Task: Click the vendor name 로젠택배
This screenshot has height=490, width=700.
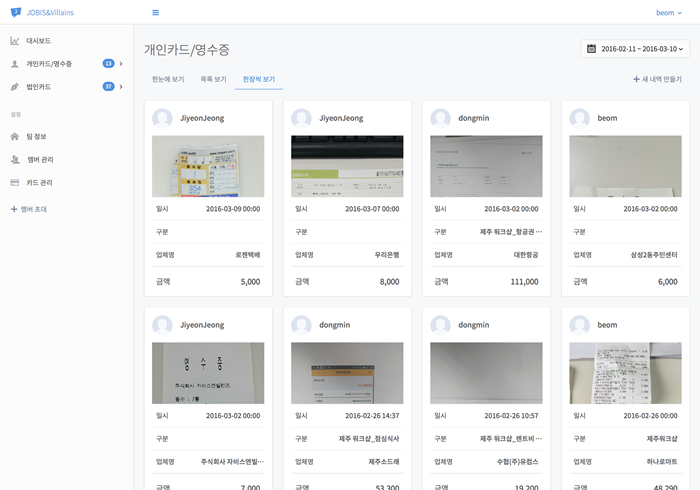Action: click(248, 255)
